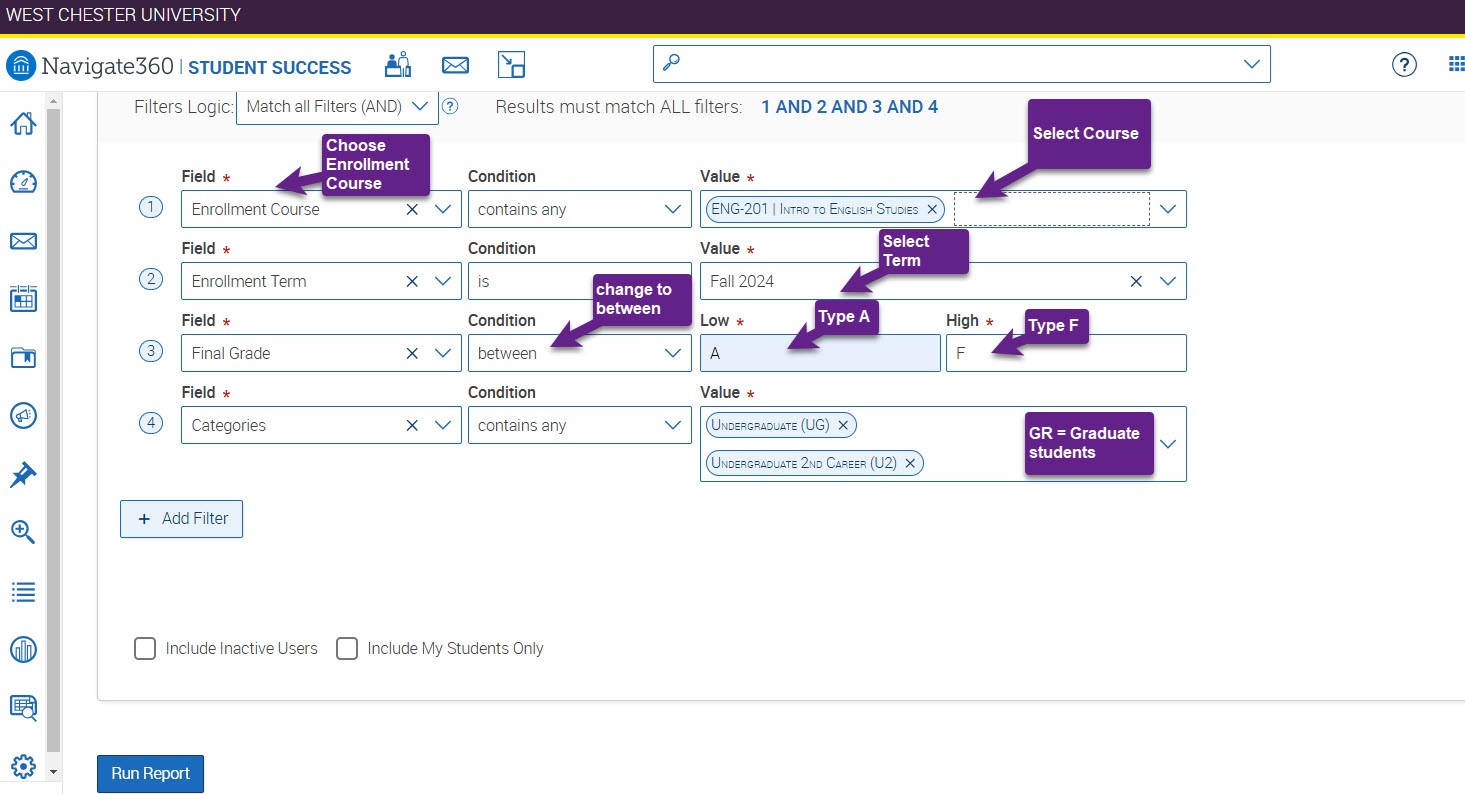The image size is (1465, 794).
Task: Open the Filters Logic dropdown
Action: 337,107
